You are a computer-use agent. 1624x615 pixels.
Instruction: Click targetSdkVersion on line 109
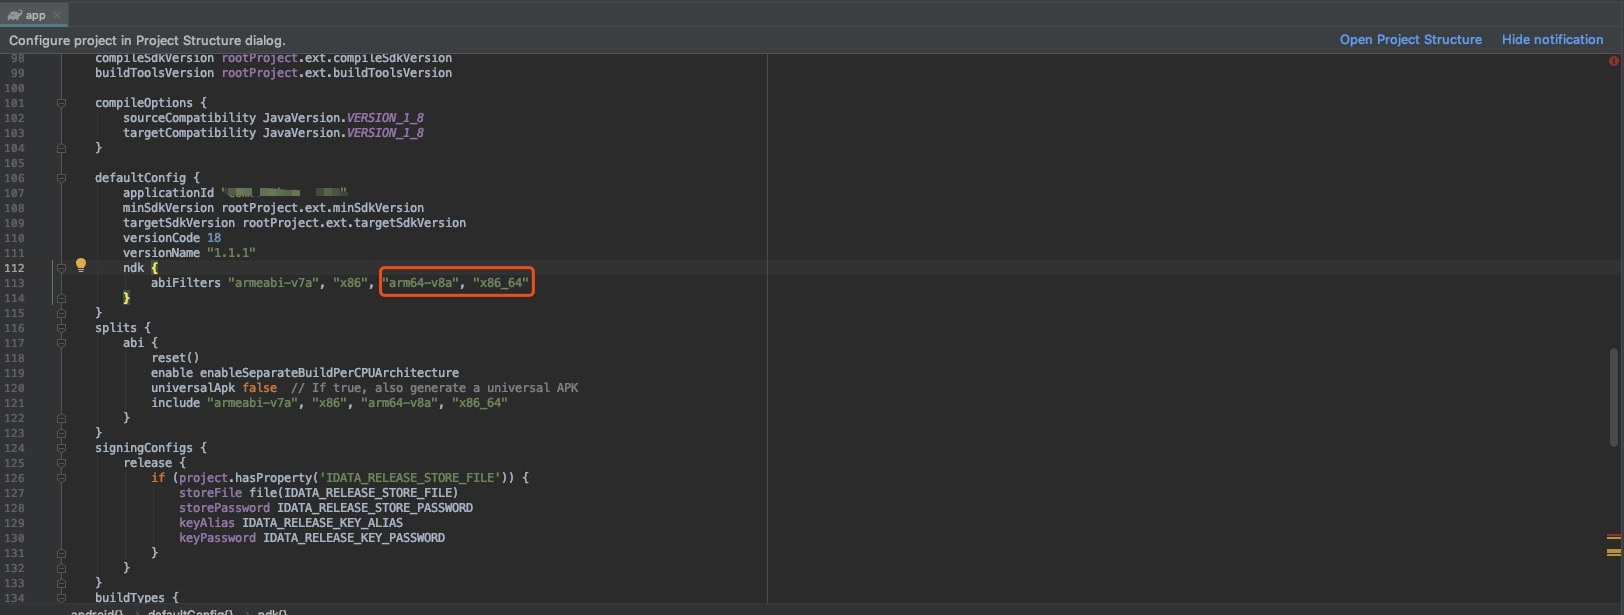click(x=179, y=223)
